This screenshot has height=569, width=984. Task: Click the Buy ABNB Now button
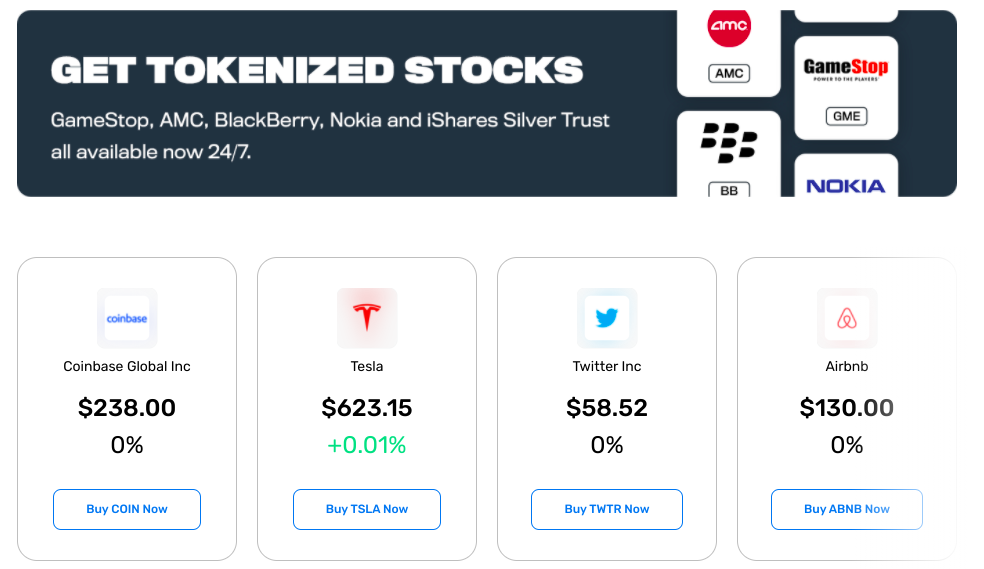click(x=847, y=509)
